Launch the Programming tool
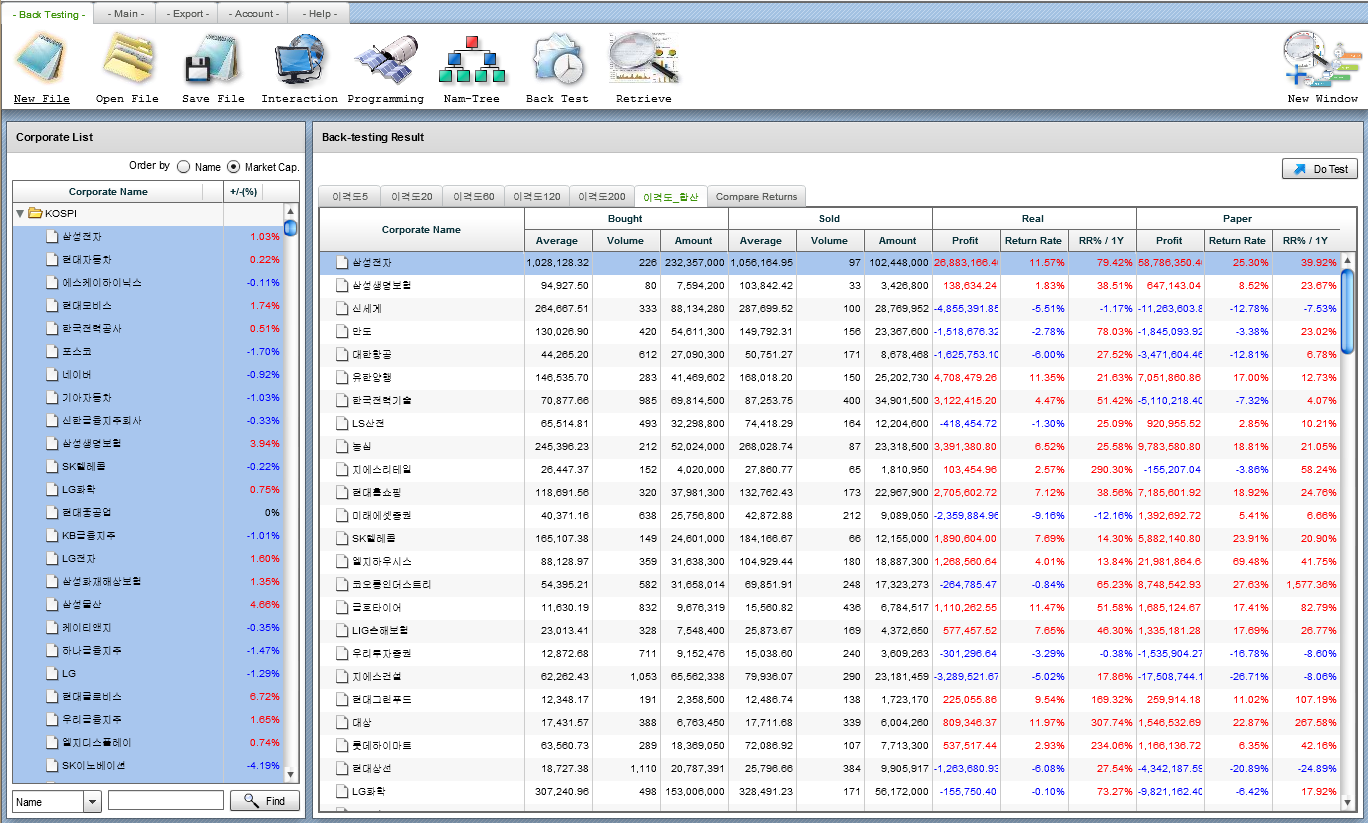1368x823 pixels. coord(385,60)
